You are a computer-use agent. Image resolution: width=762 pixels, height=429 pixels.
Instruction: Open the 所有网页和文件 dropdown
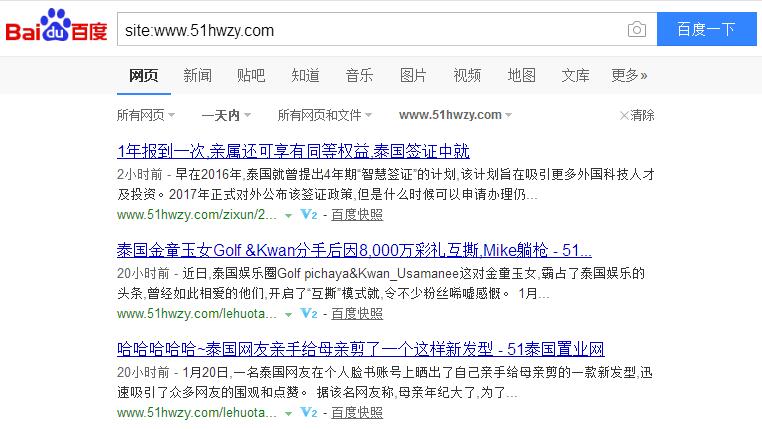click(325, 115)
